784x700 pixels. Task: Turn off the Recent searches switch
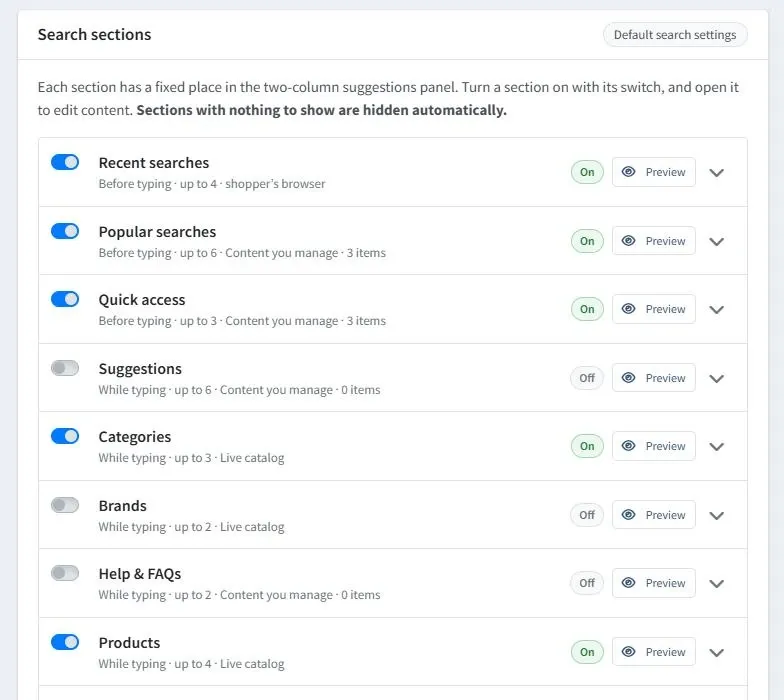point(65,162)
